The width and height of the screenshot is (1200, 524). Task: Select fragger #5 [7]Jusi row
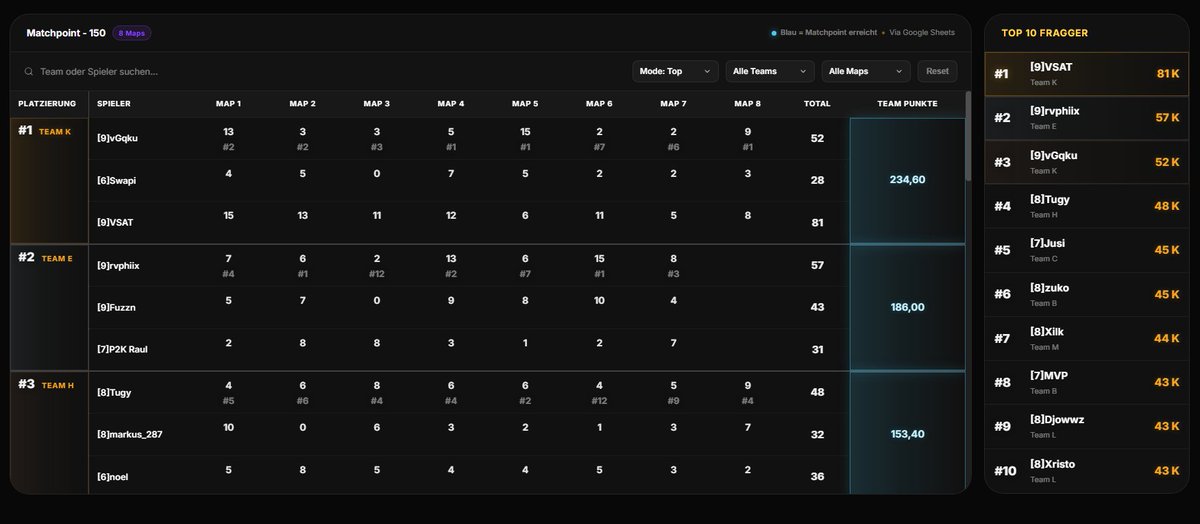pos(1089,250)
